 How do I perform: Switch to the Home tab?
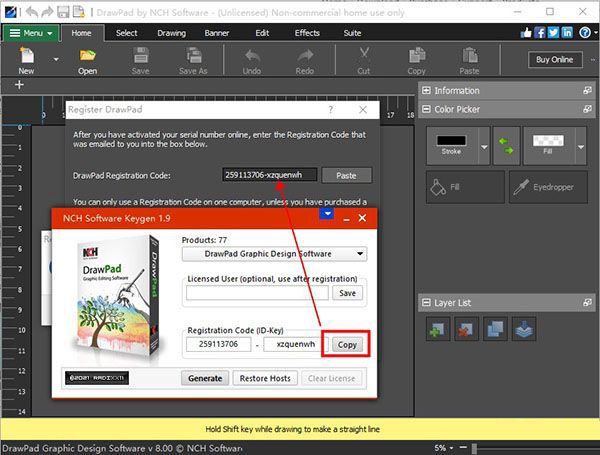82,33
